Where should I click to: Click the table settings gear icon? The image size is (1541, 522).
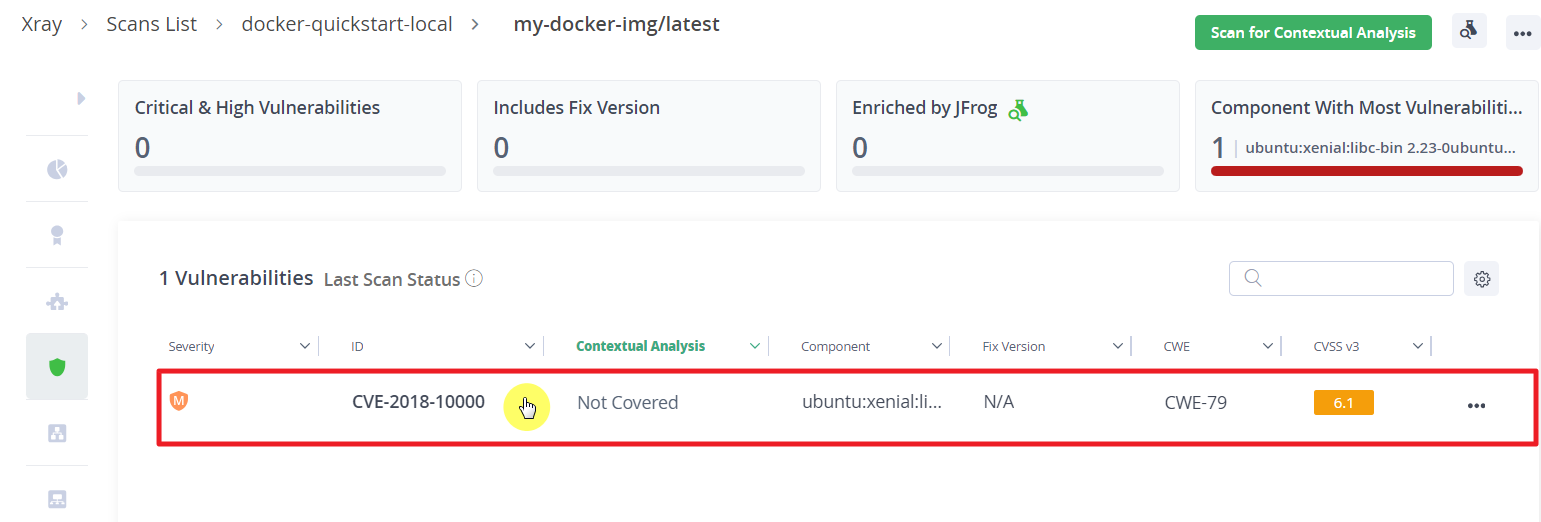[1482, 279]
